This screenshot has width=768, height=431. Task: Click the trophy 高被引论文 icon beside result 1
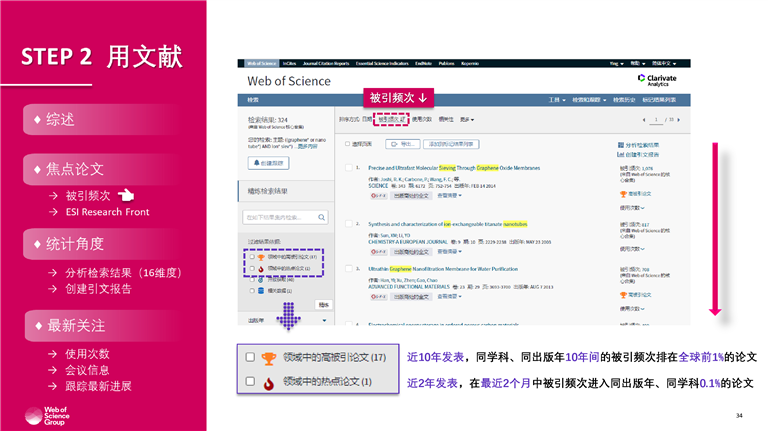click(x=623, y=194)
